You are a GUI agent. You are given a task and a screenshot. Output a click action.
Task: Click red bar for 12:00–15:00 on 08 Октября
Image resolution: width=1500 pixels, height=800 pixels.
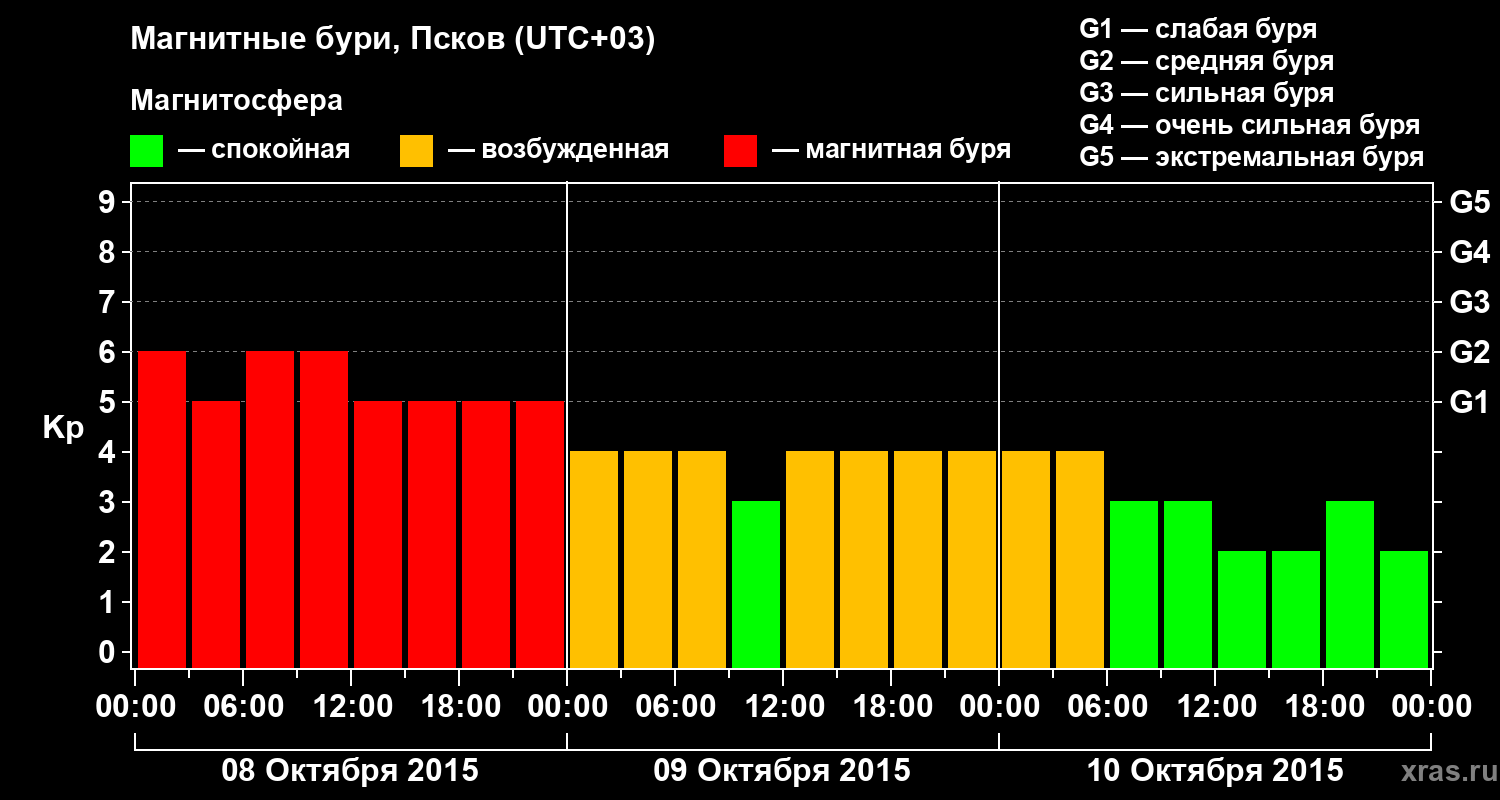tap(378, 535)
